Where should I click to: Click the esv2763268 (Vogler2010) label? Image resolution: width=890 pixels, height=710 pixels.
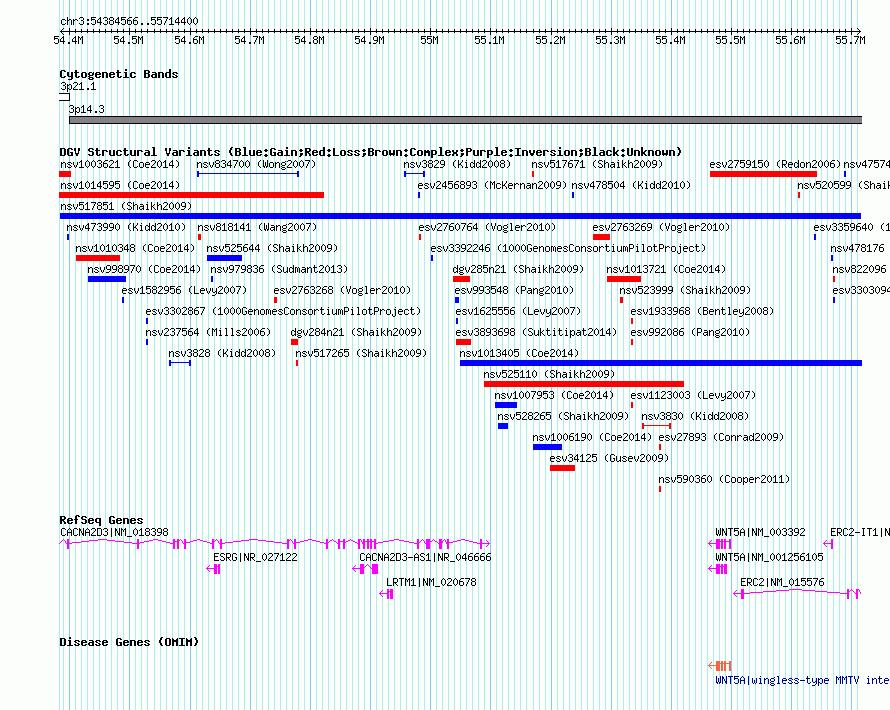pos(342,291)
